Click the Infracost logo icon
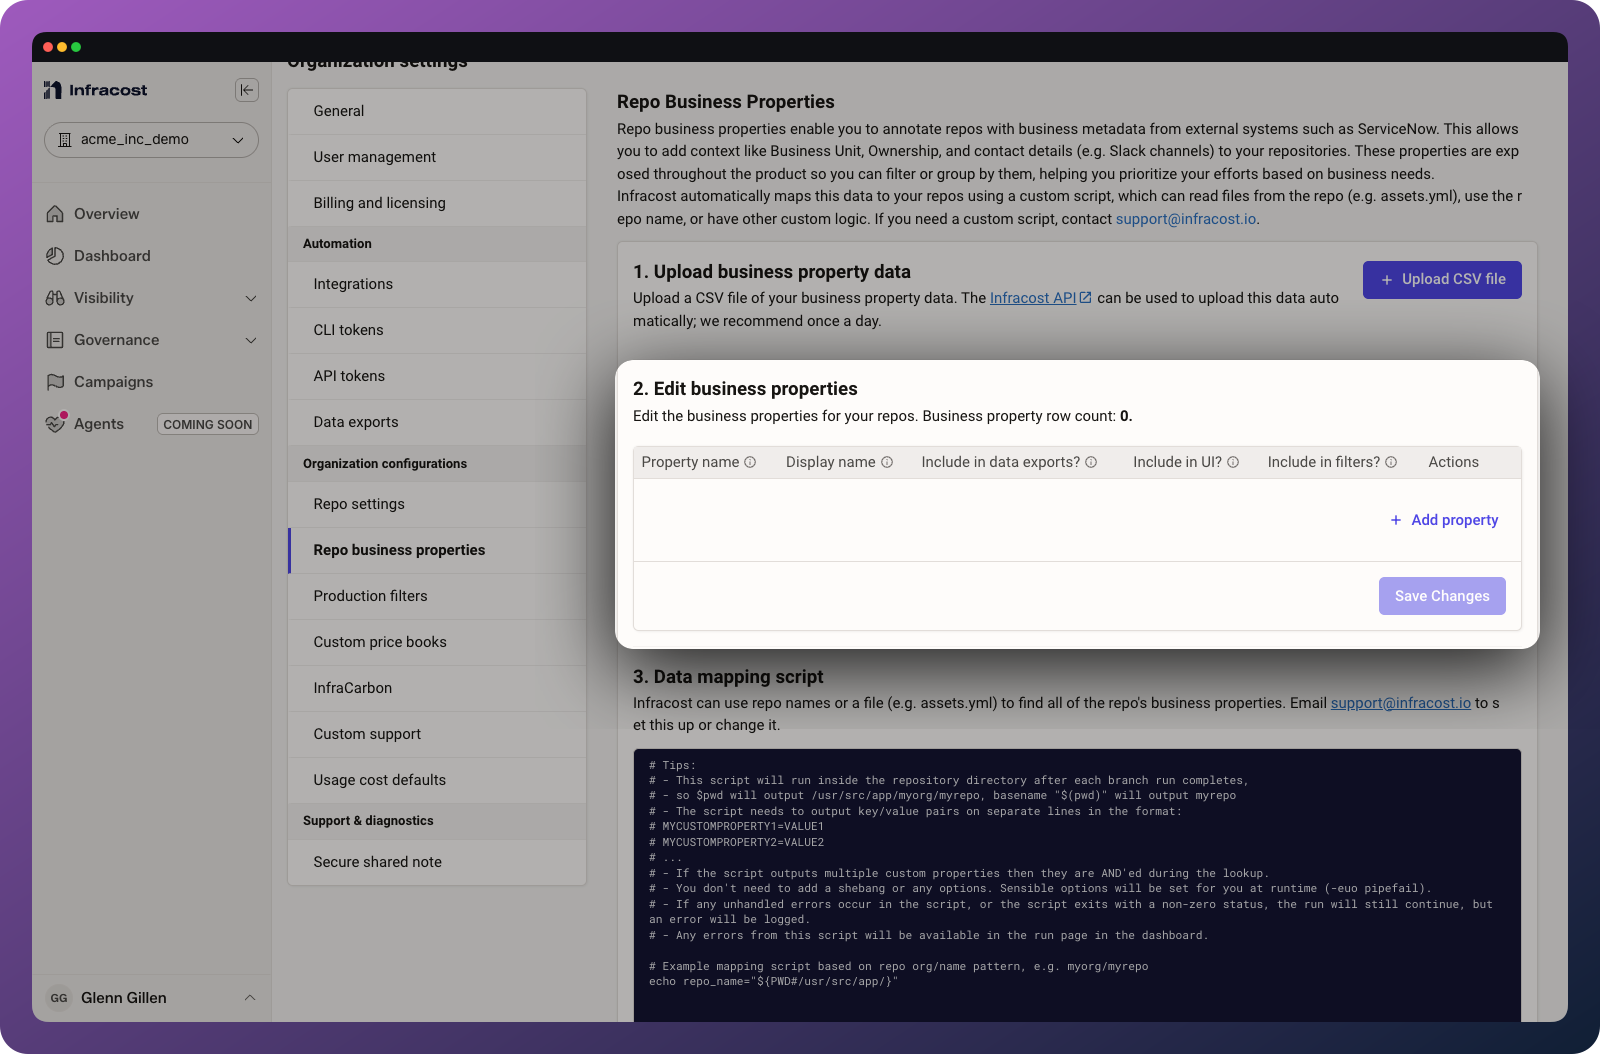Screen dimensions: 1600x1054 [x=53, y=90]
